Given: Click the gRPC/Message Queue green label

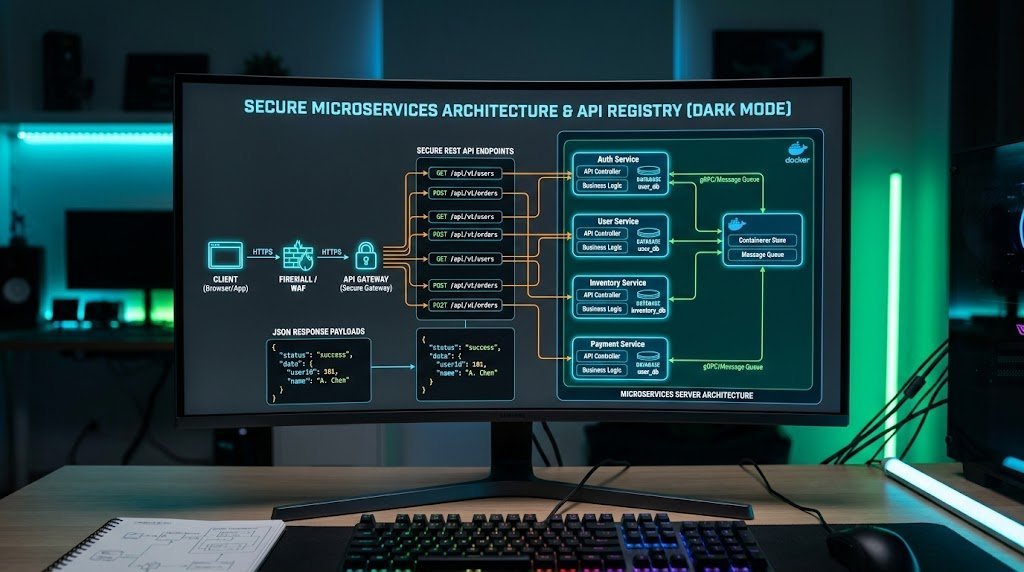Looking at the screenshot, I should point(729,180).
